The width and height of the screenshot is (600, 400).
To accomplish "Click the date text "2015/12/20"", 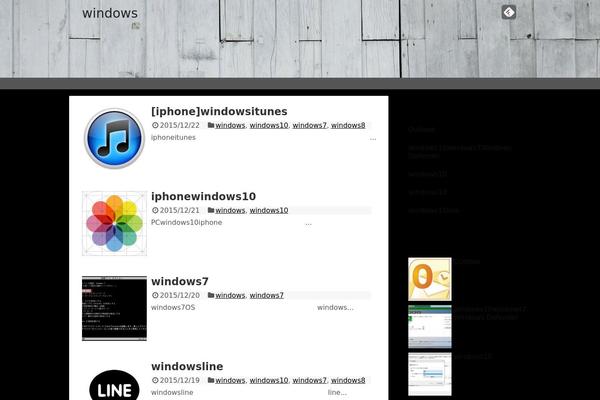I will coord(179,295).
